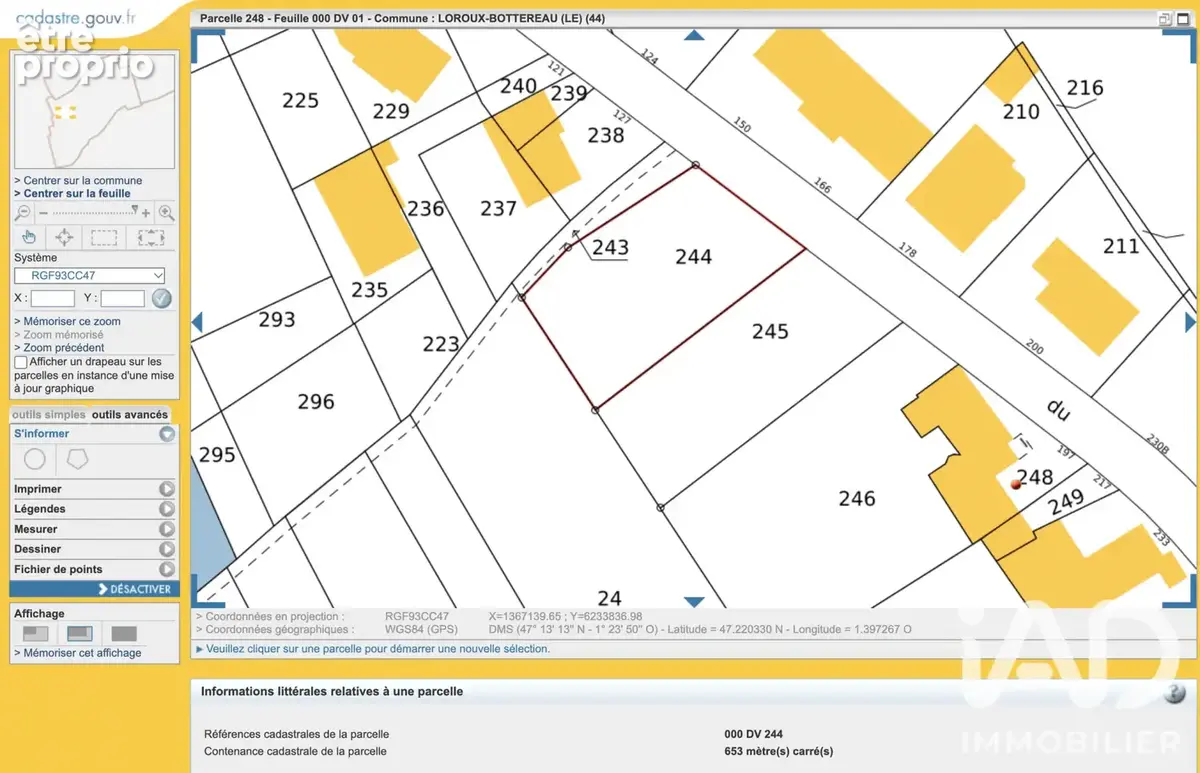Confirm X/Y coordinates with the checkmark button
Image resolution: width=1200 pixels, height=773 pixels.
click(162, 298)
